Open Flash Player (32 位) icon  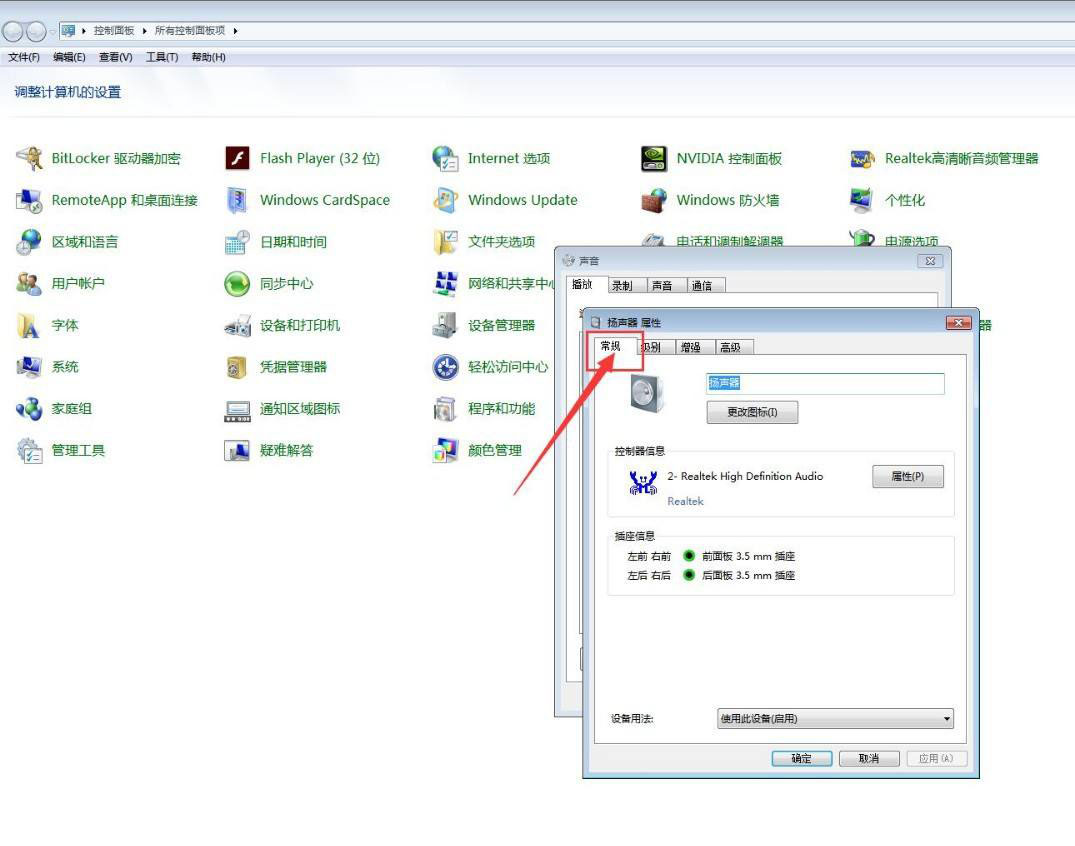tap(237, 158)
